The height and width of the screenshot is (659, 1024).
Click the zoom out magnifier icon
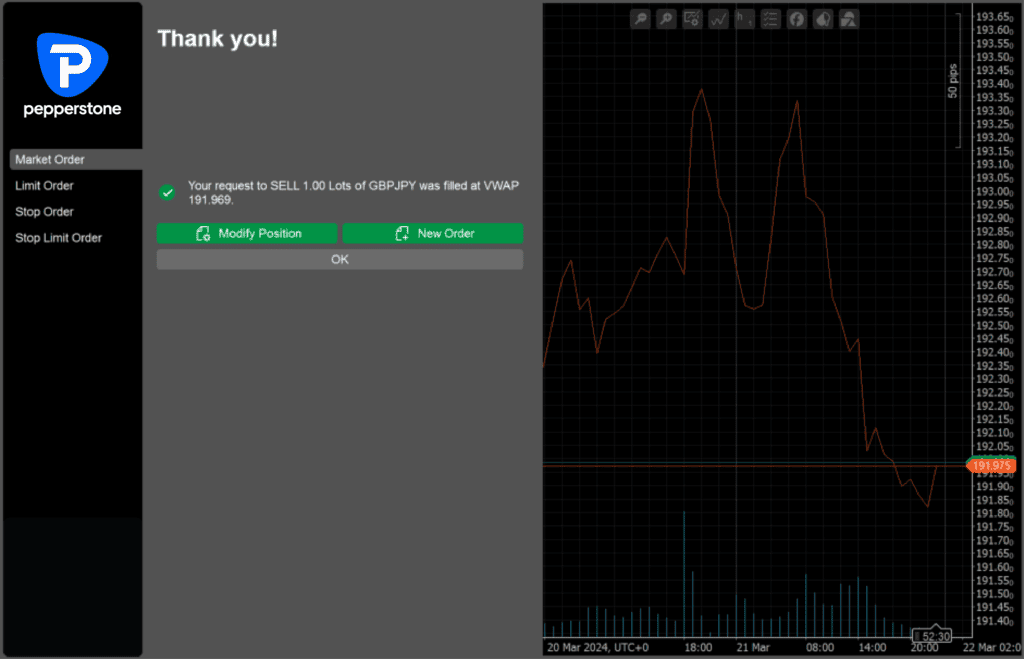[x=640, y=19]
